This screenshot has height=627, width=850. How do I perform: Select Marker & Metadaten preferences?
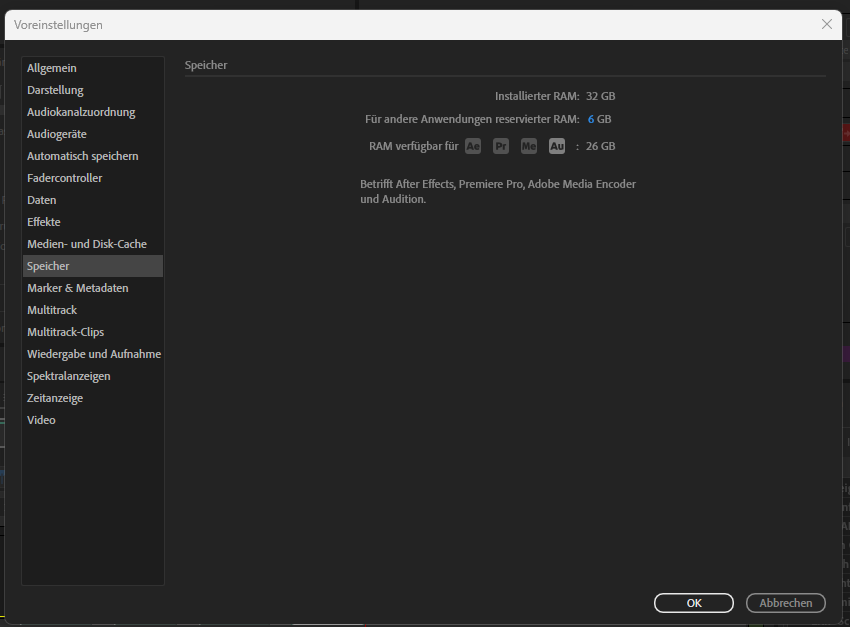coord(77,287)
